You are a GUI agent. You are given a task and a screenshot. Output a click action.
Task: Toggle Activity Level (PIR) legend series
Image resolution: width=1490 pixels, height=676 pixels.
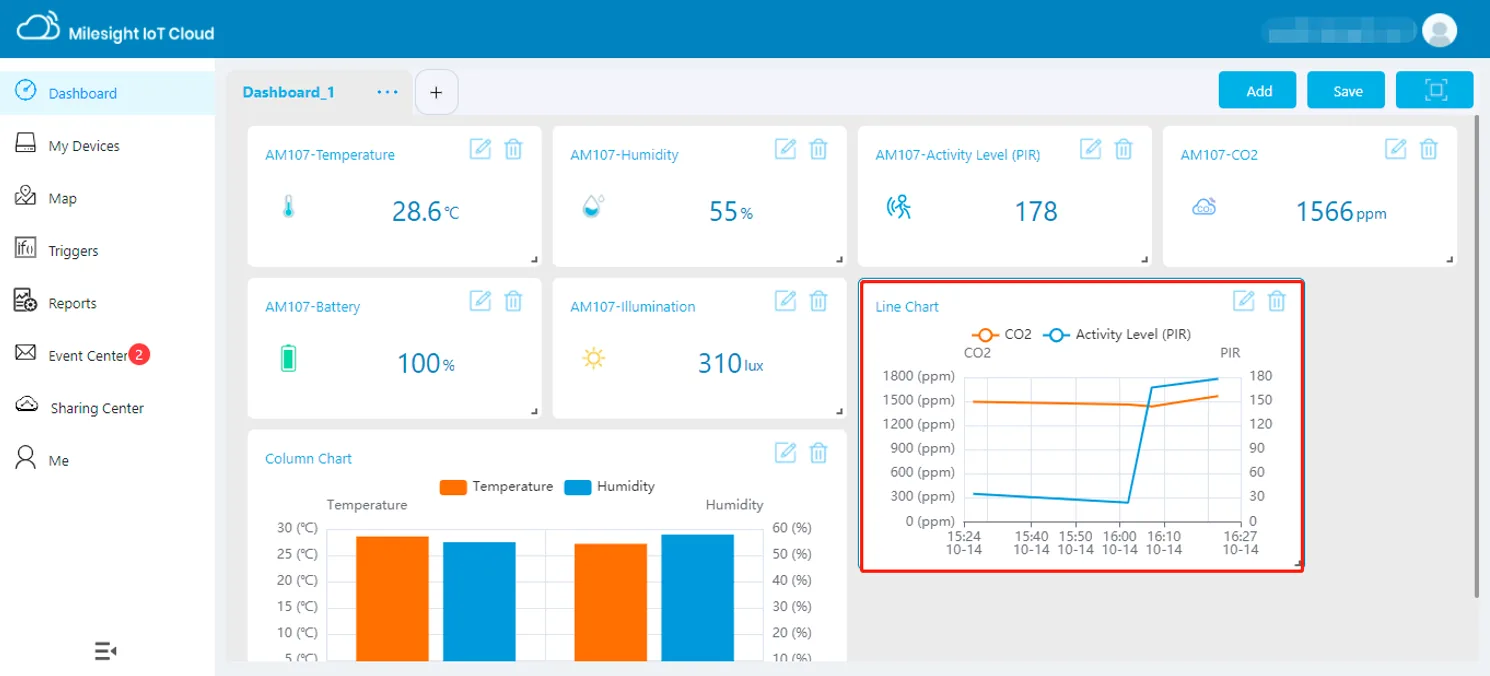1117,335
